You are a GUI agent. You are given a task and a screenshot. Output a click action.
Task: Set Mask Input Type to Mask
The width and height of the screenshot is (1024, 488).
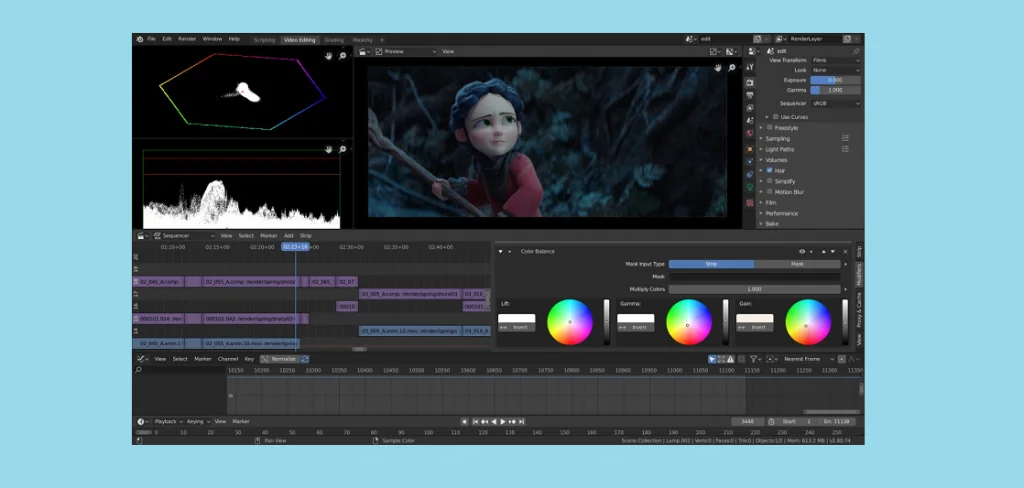pos(797,264)
